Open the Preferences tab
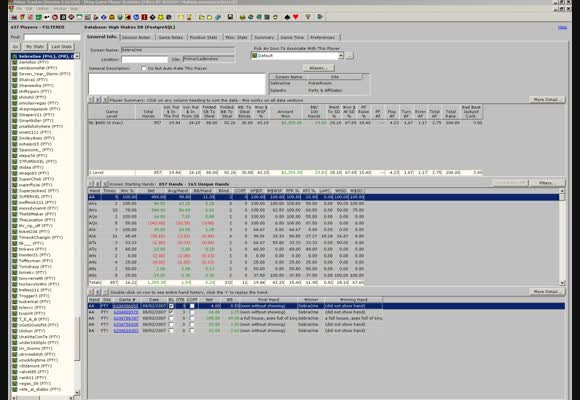This screenshot has height=400, width=580. (322, 37)
